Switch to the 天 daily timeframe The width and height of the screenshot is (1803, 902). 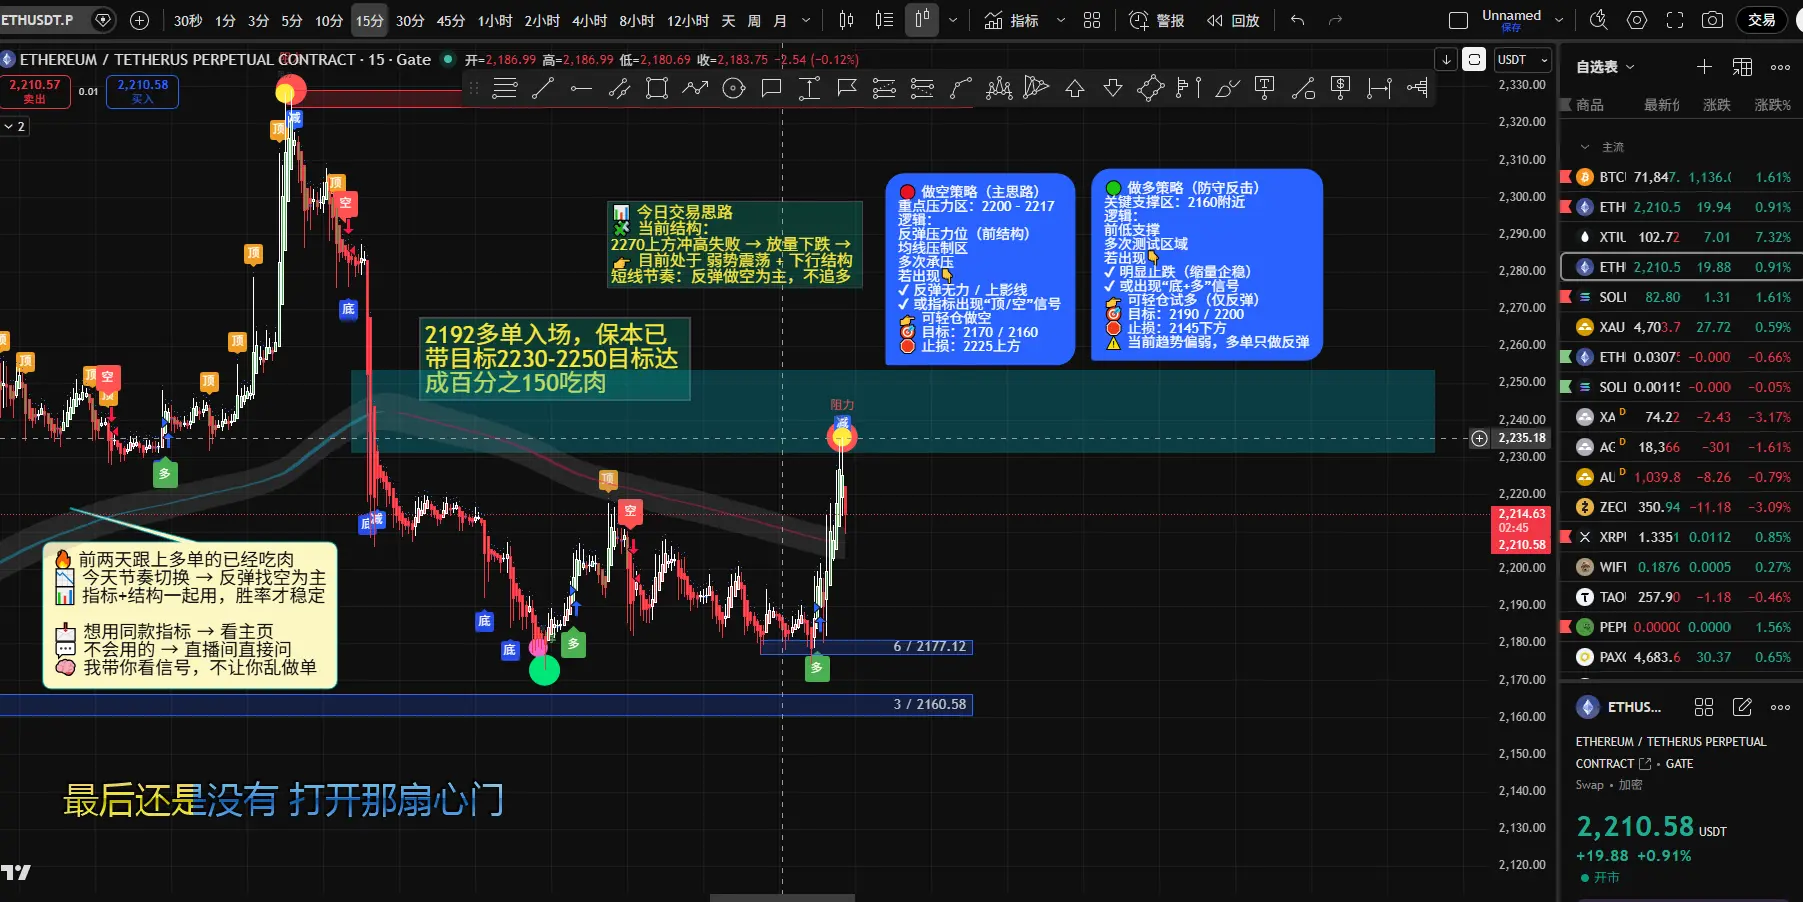[728, 20]
